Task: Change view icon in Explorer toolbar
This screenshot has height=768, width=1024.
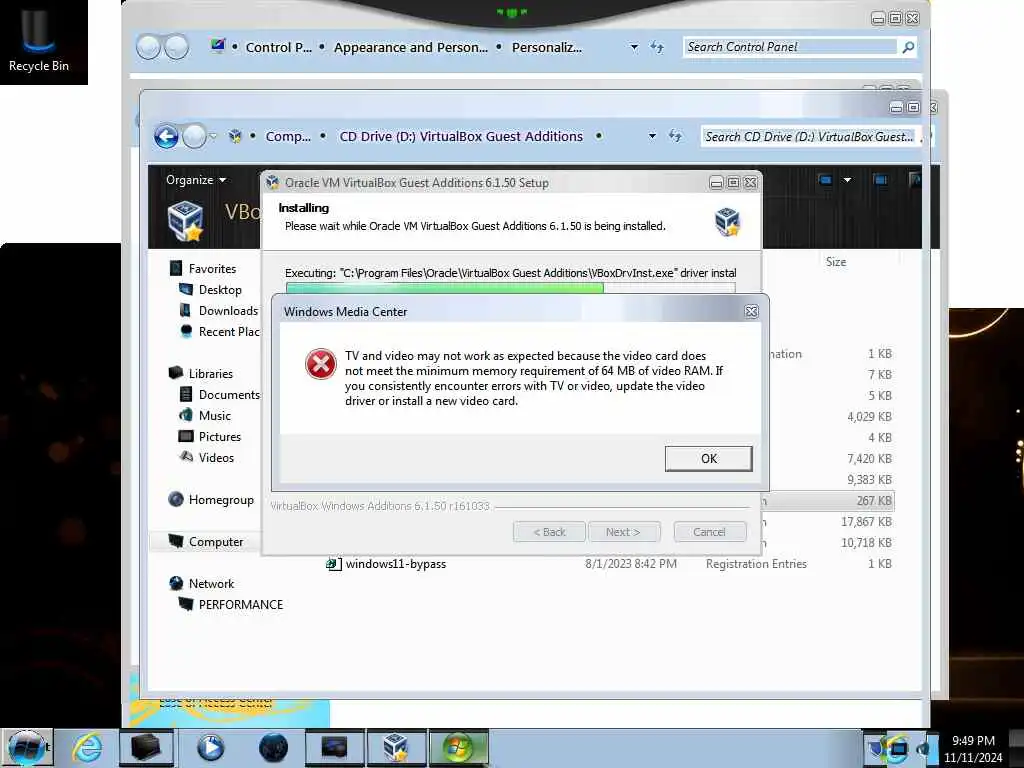Action: 825,180
